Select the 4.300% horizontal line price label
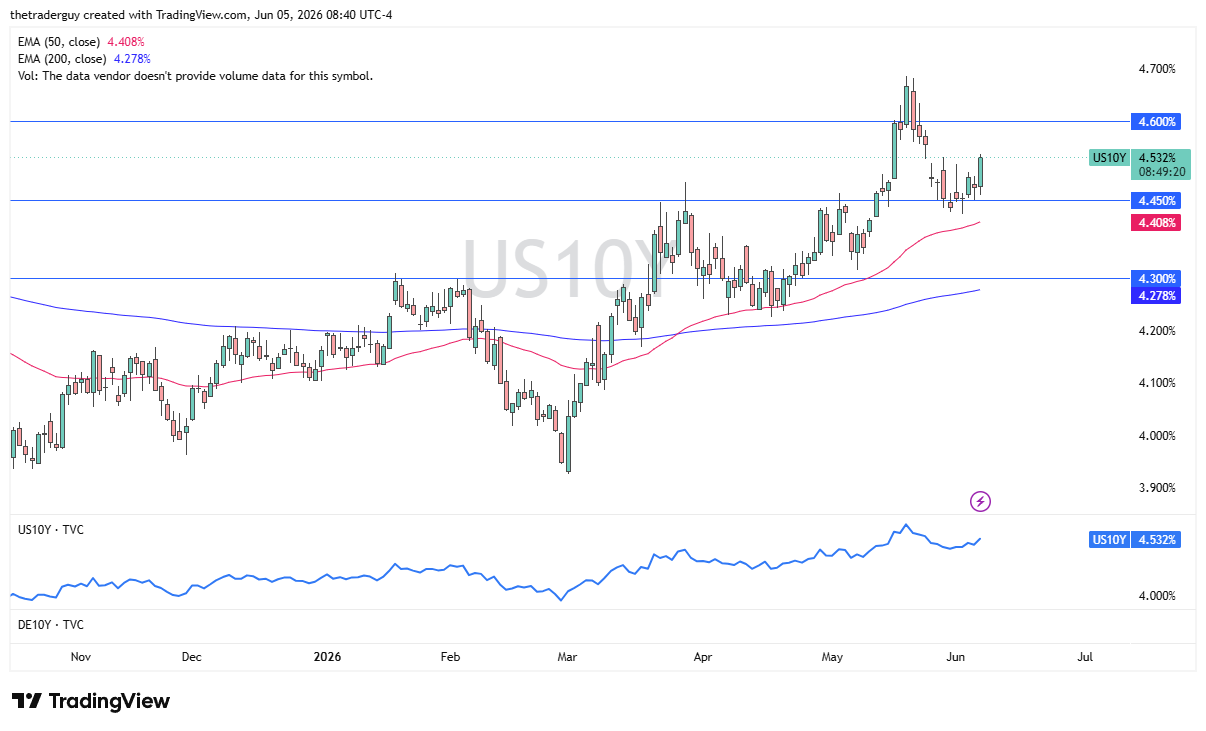This screenshot has width=1206, height=731. click(1155, 278)
